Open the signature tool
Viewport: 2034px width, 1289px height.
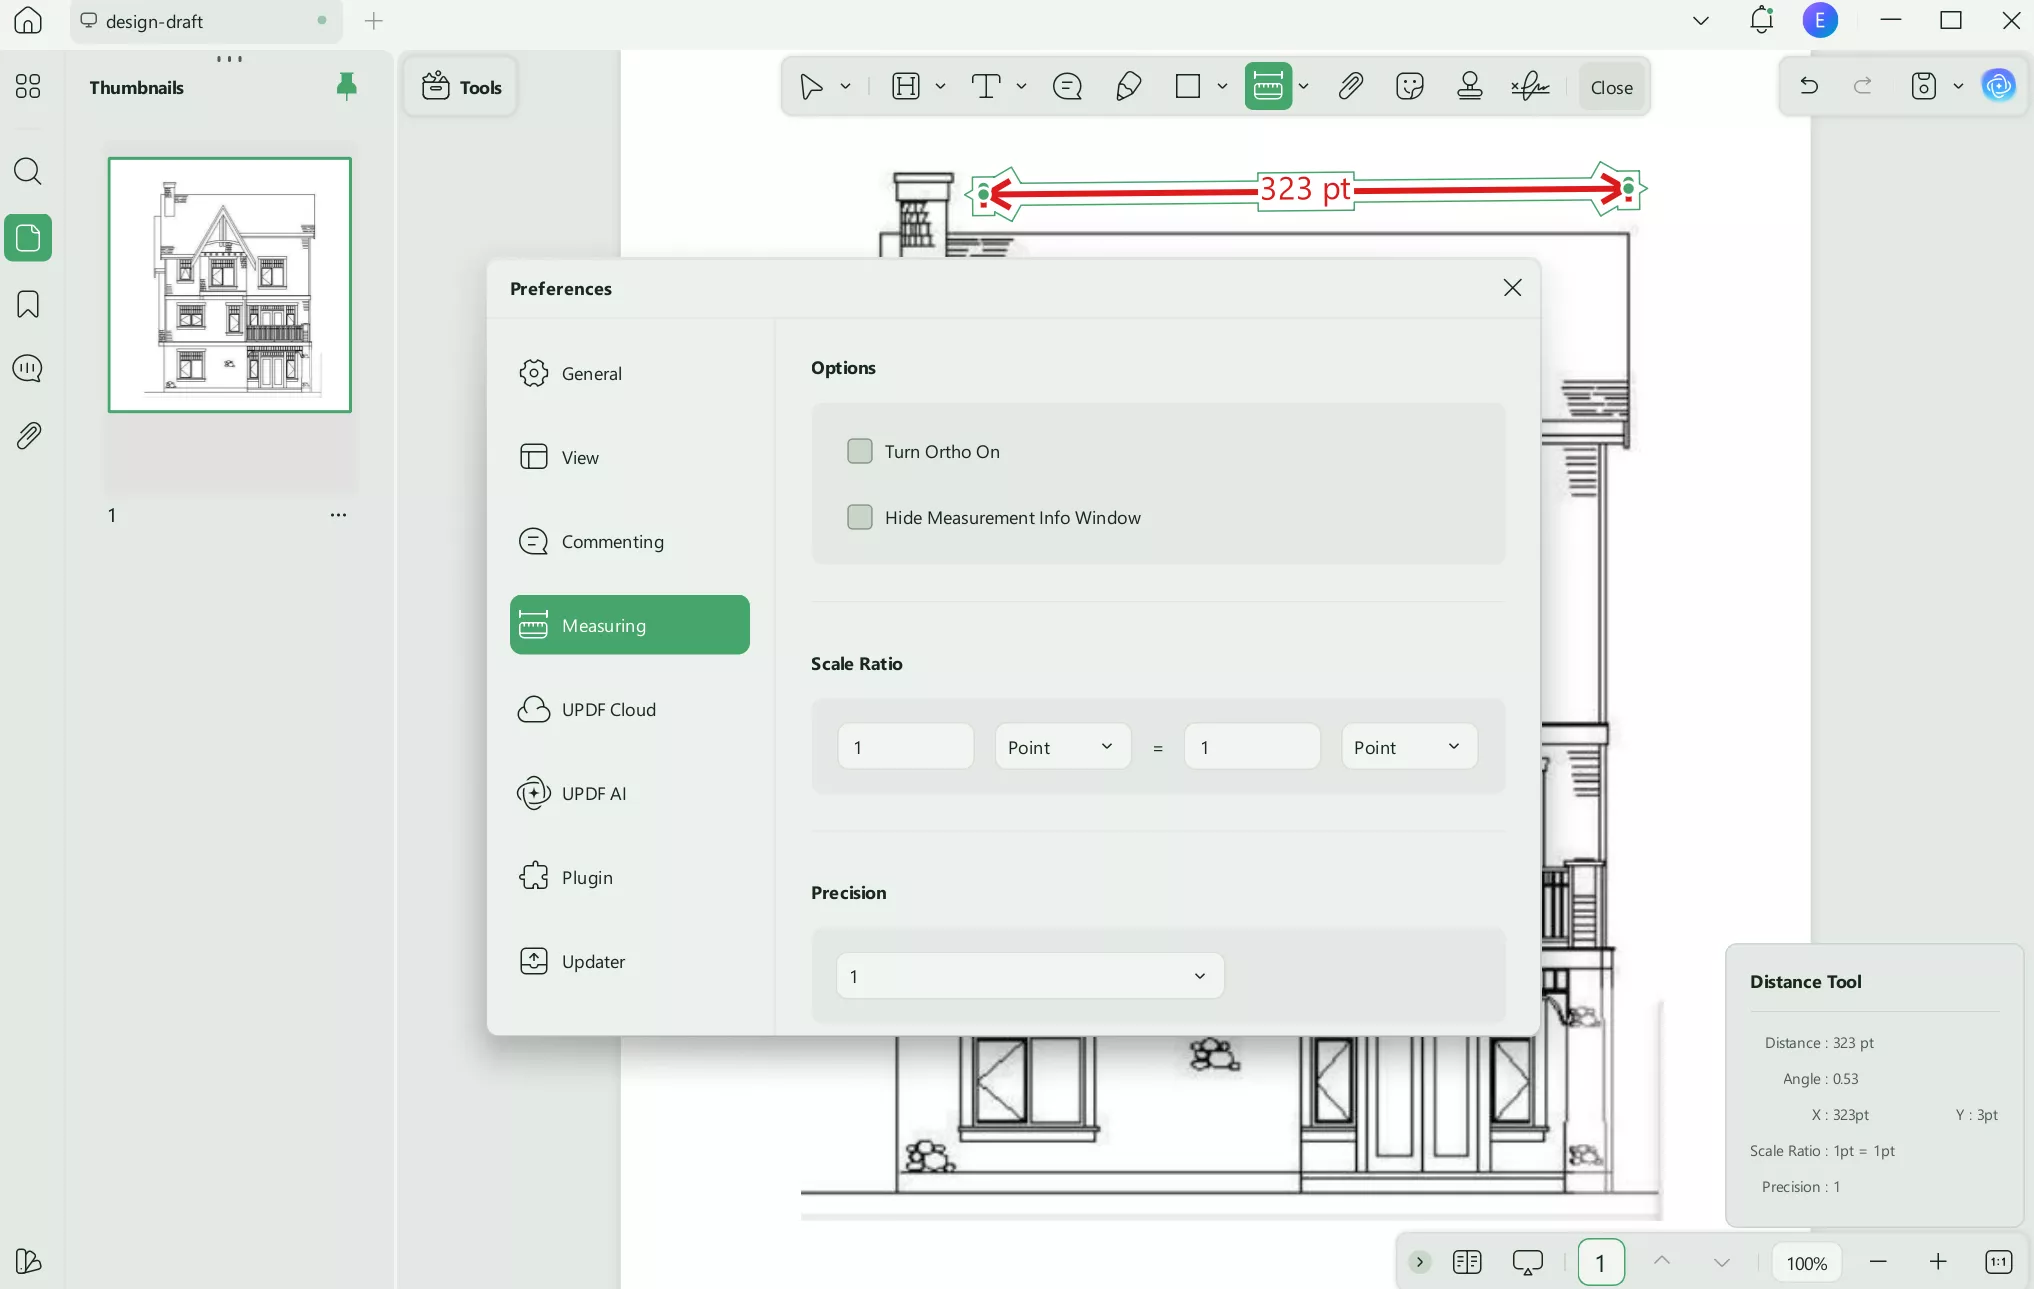[1530, 87]
